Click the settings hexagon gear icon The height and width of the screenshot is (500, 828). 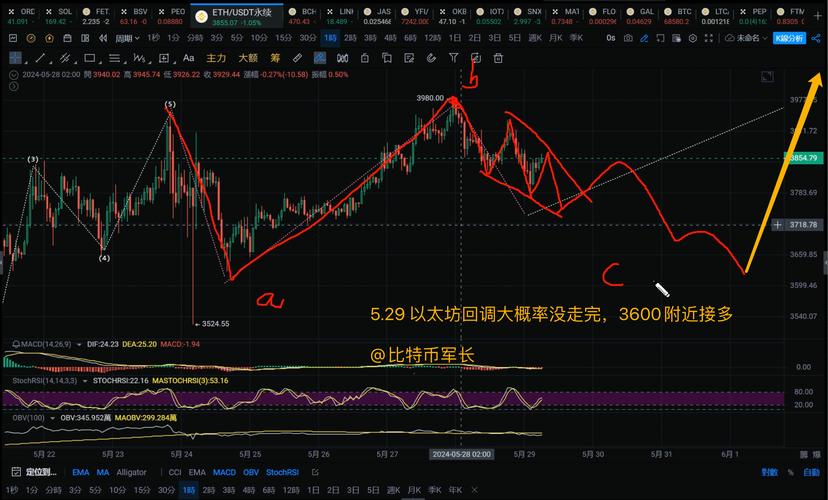(693, 38)
